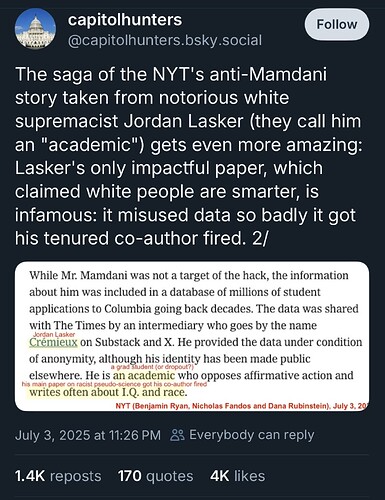
Task: View the 170 quotes list
Action: click(155, 476)
